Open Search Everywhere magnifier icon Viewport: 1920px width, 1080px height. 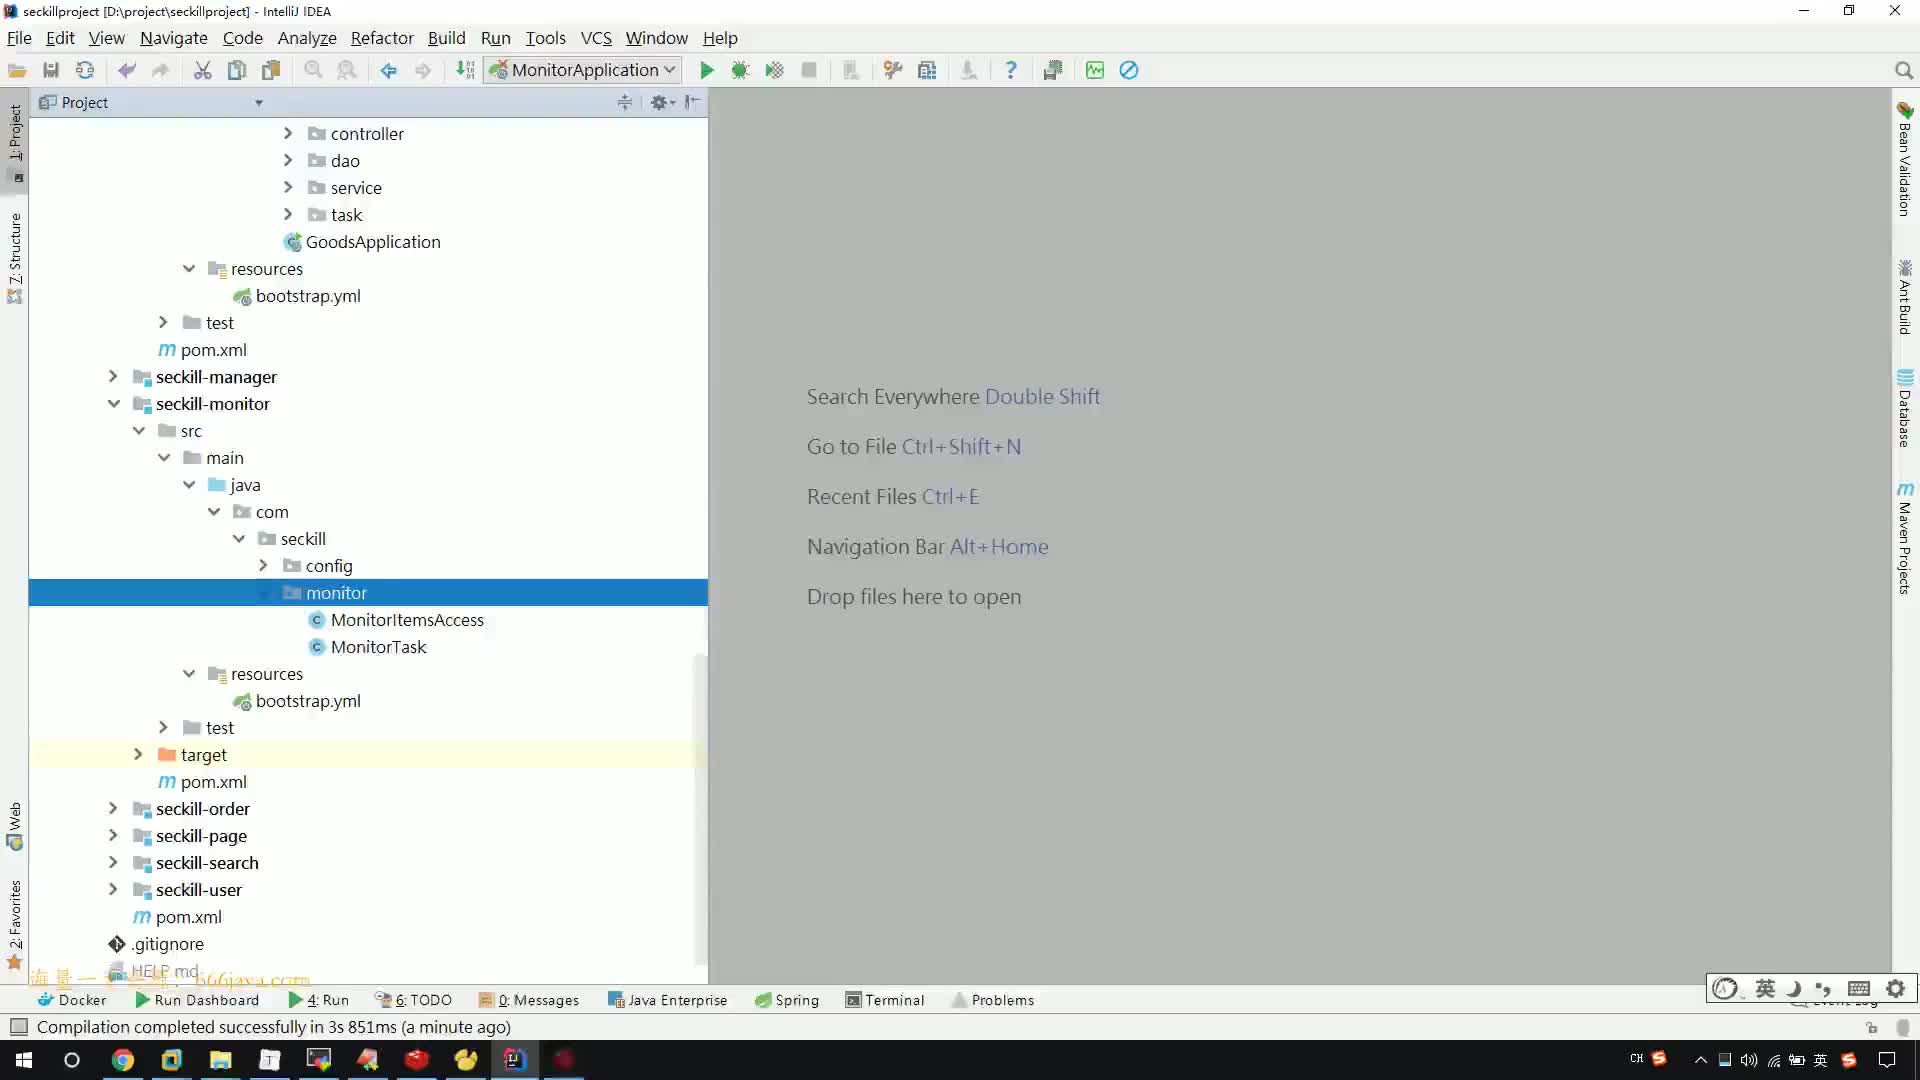1904,70
